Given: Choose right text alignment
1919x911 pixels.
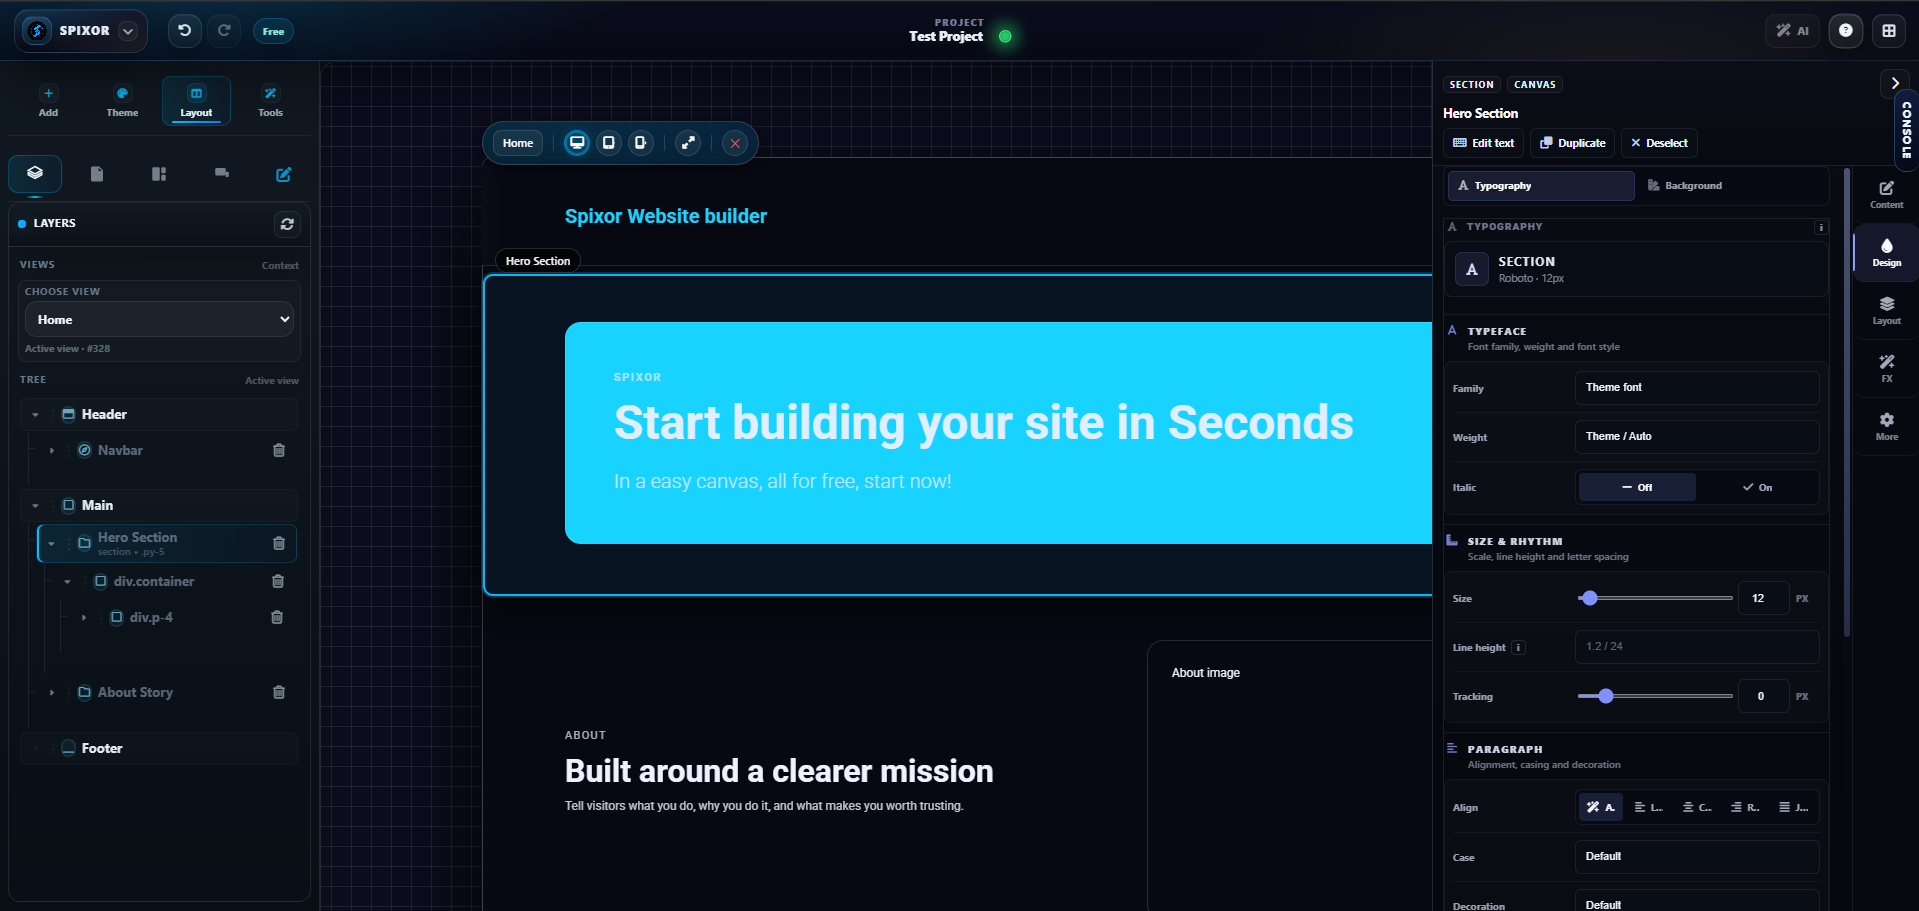Looking at the screenshot, I should click(1745, 807).
